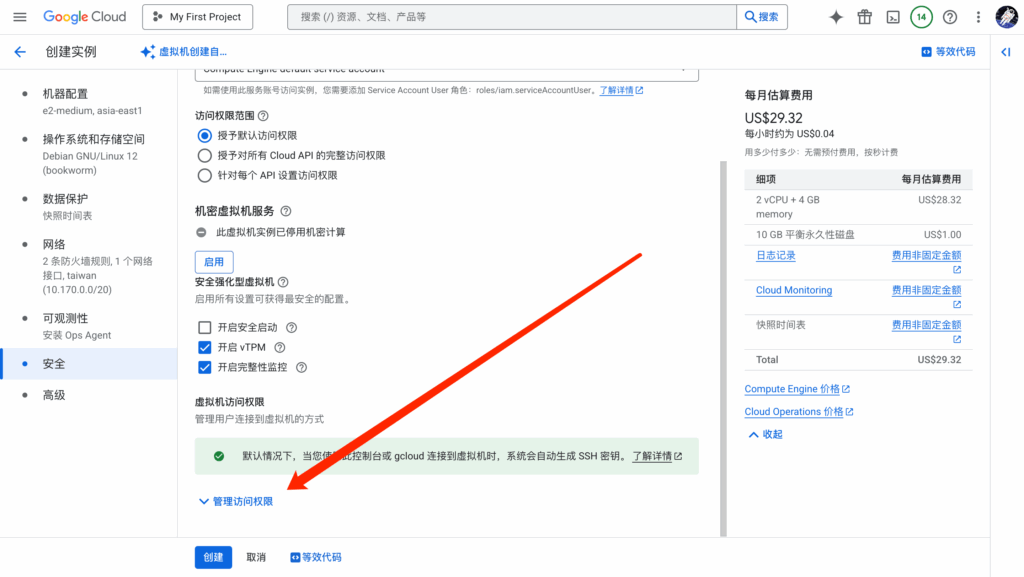This screenshot has height=577, width=1024.
Task: Open the main navigation hamburger menu
Action: pos(20,17)
